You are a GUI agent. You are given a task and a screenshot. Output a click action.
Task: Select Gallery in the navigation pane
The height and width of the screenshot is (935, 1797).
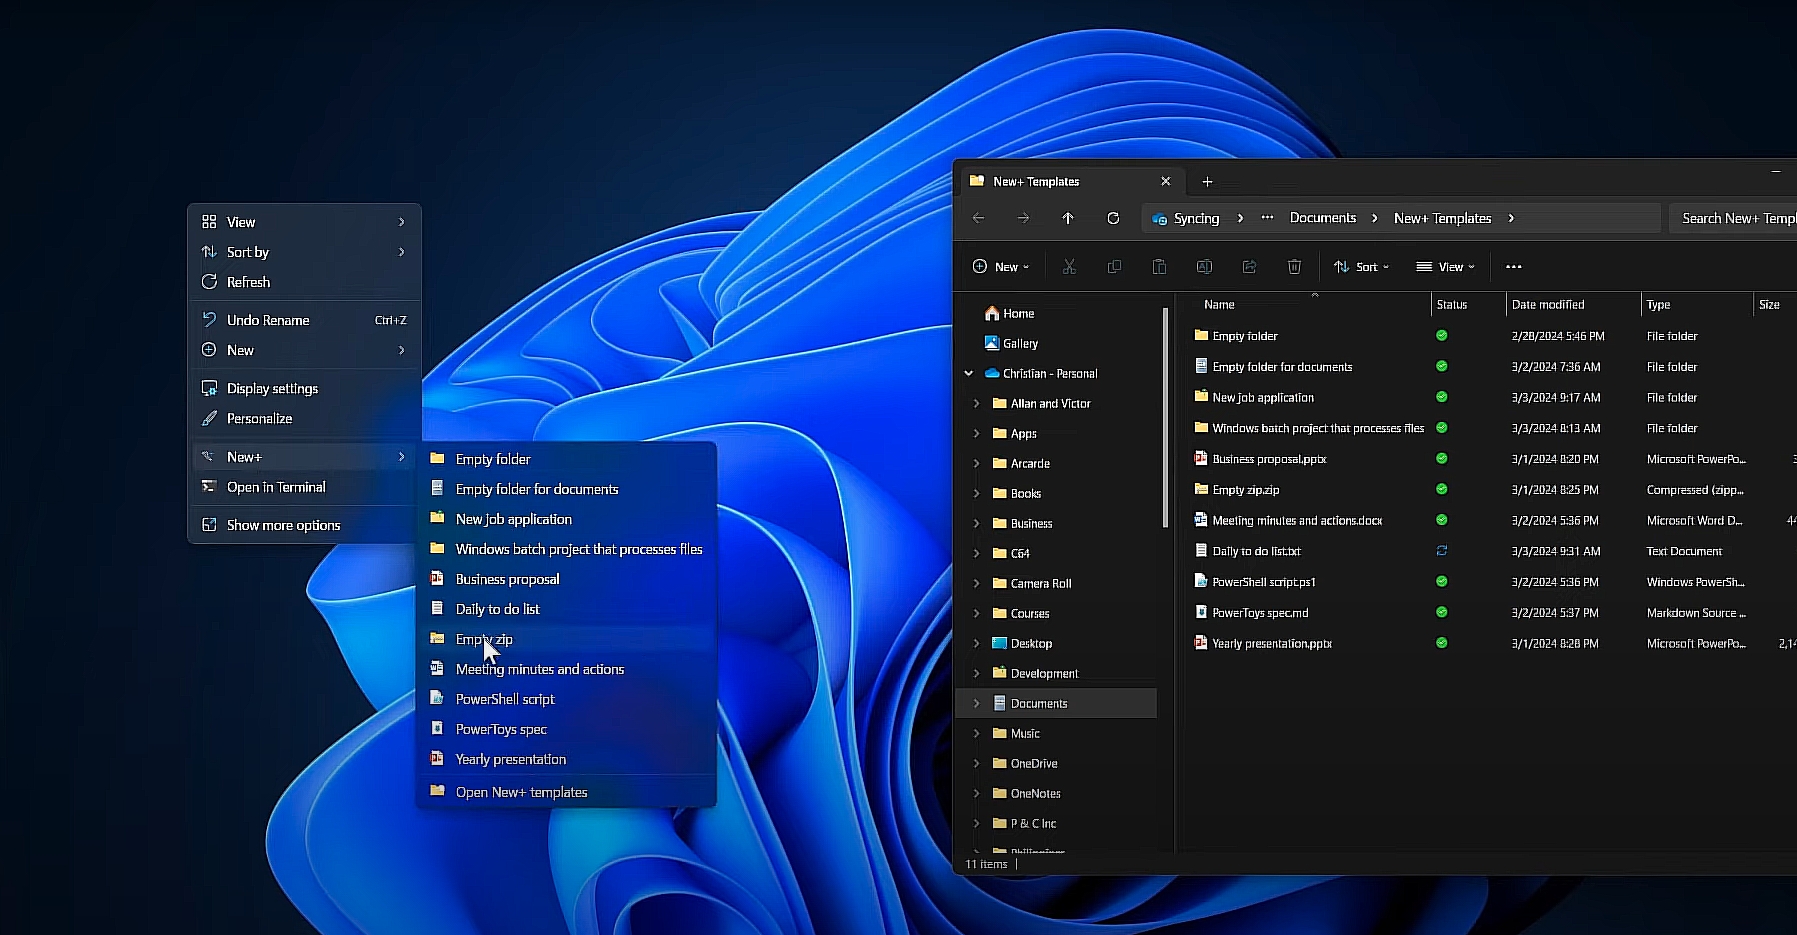pyautogui.click(x=1011, y=343)
